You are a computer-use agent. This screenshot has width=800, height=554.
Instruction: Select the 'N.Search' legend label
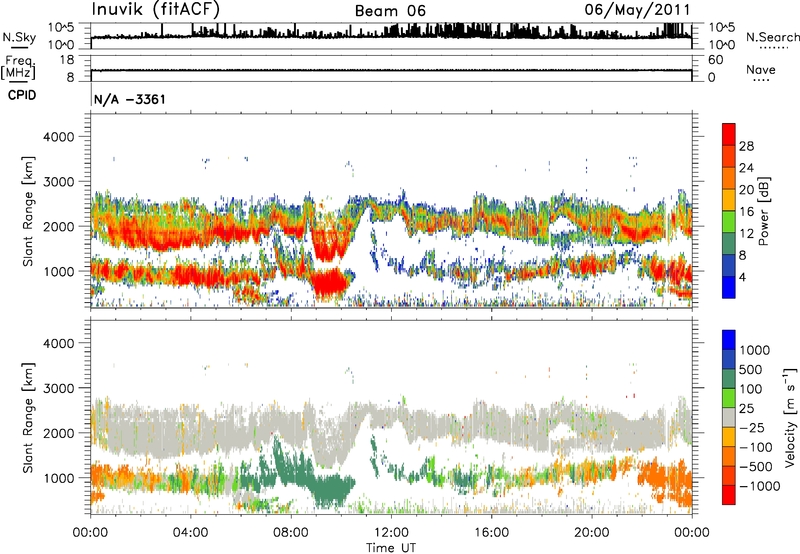point(773,37)
